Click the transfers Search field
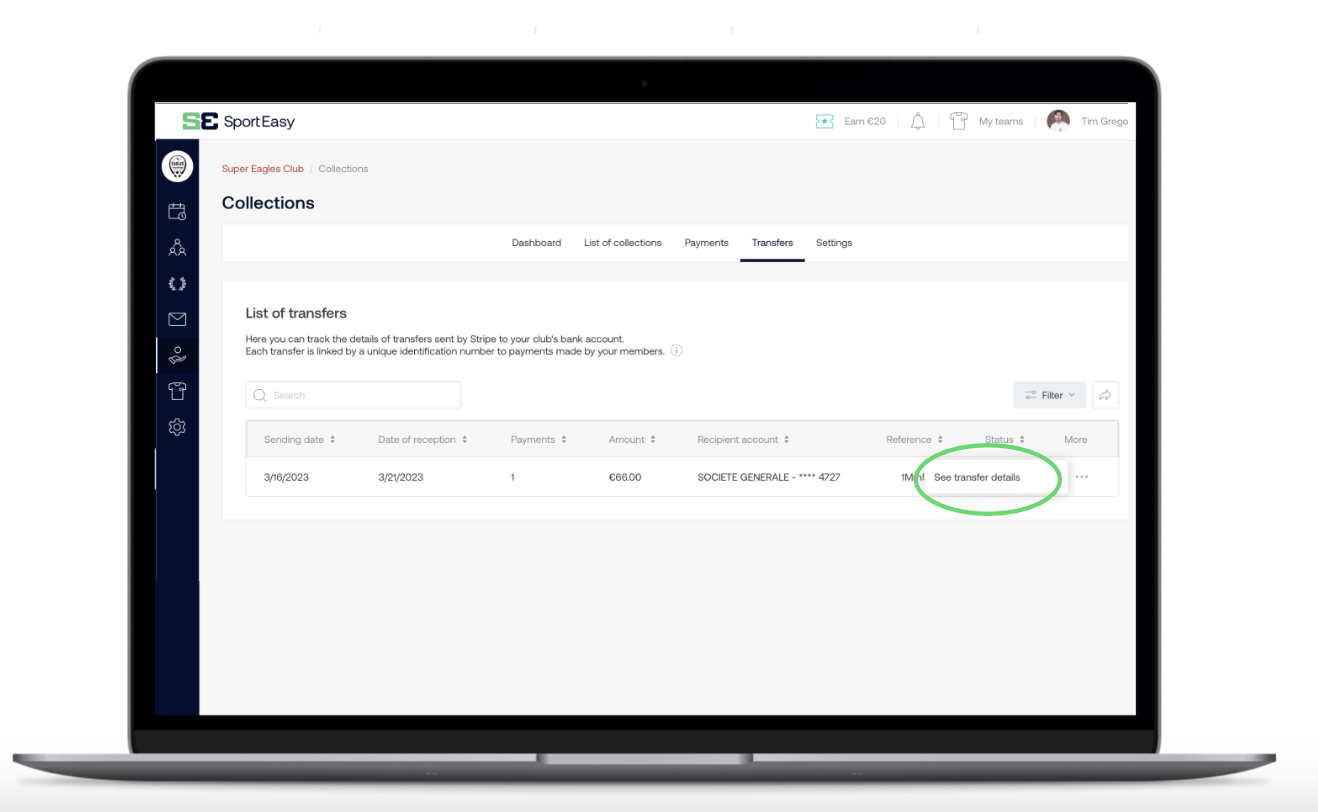This screenshot has height=812, width=1318. pos(353,395)
